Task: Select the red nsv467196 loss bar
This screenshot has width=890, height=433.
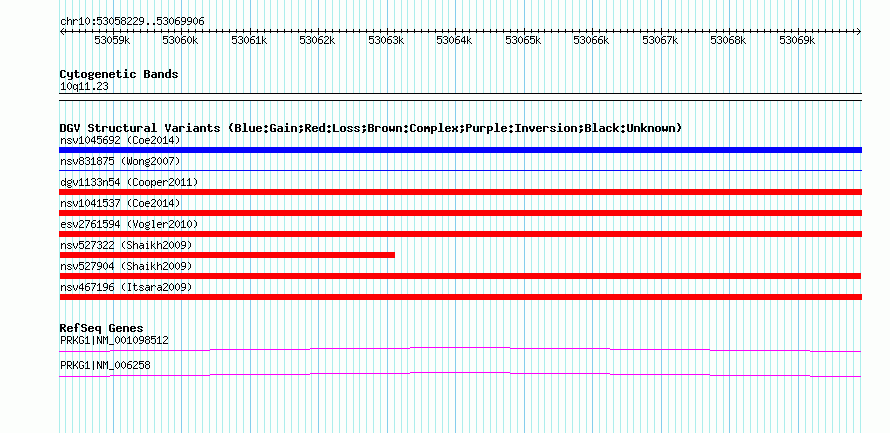Action: coord(460,297)
